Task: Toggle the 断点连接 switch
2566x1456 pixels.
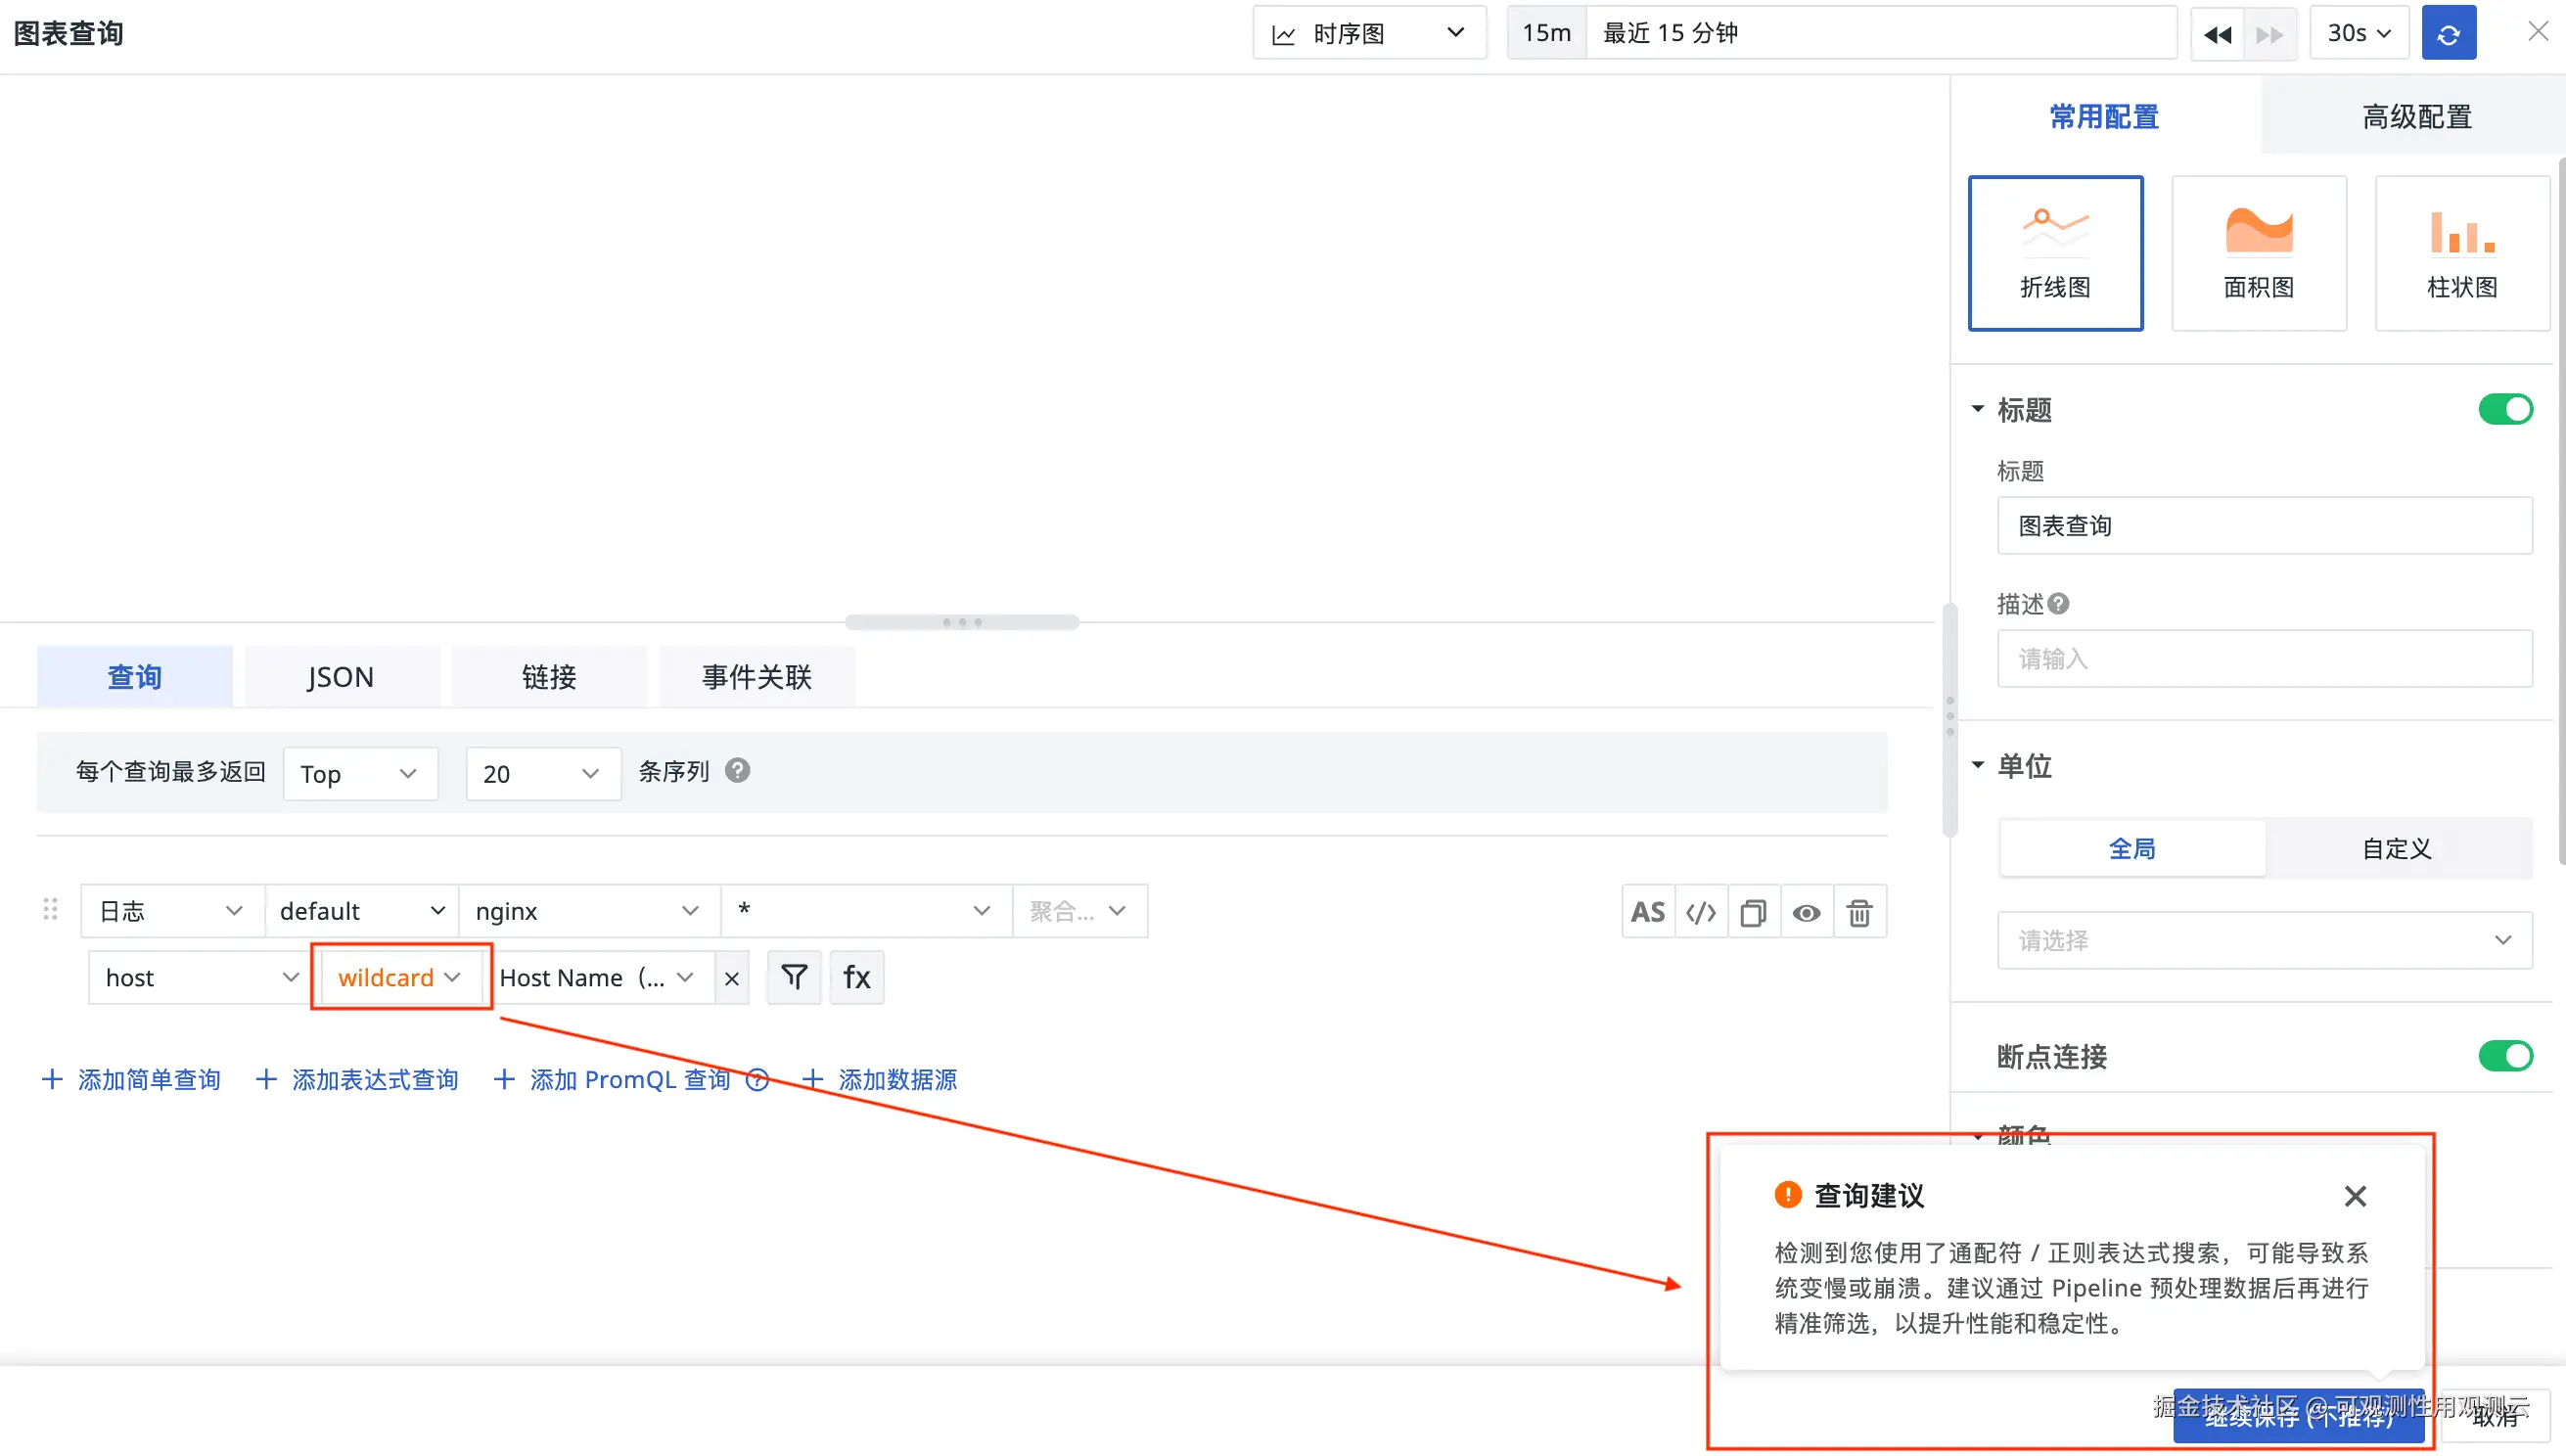Action: (2505, 1056)
